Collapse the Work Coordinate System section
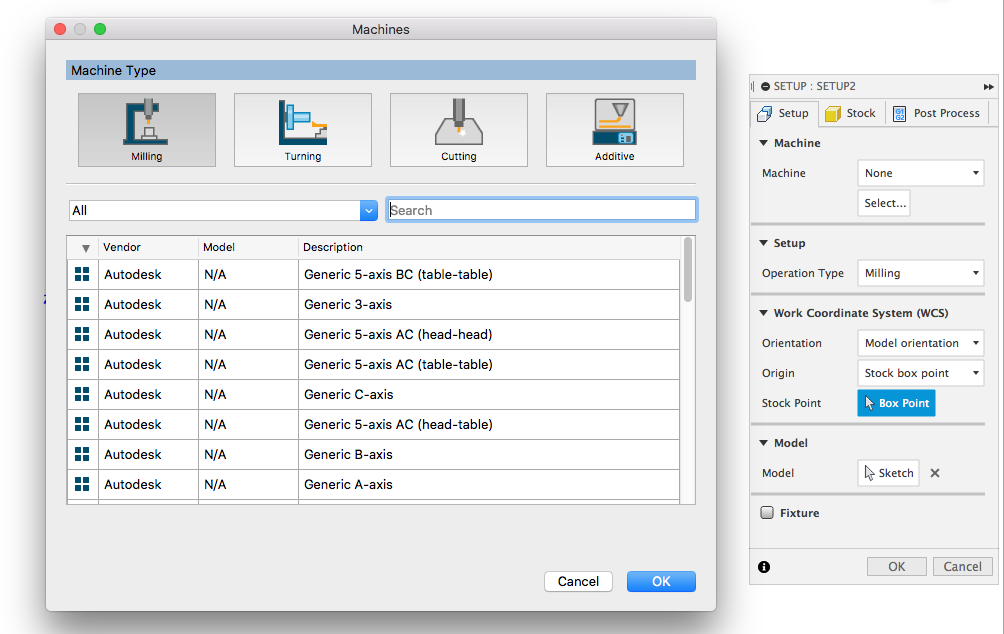The width and height of the screenshot is (1004, 634). [x=763, y=313]
